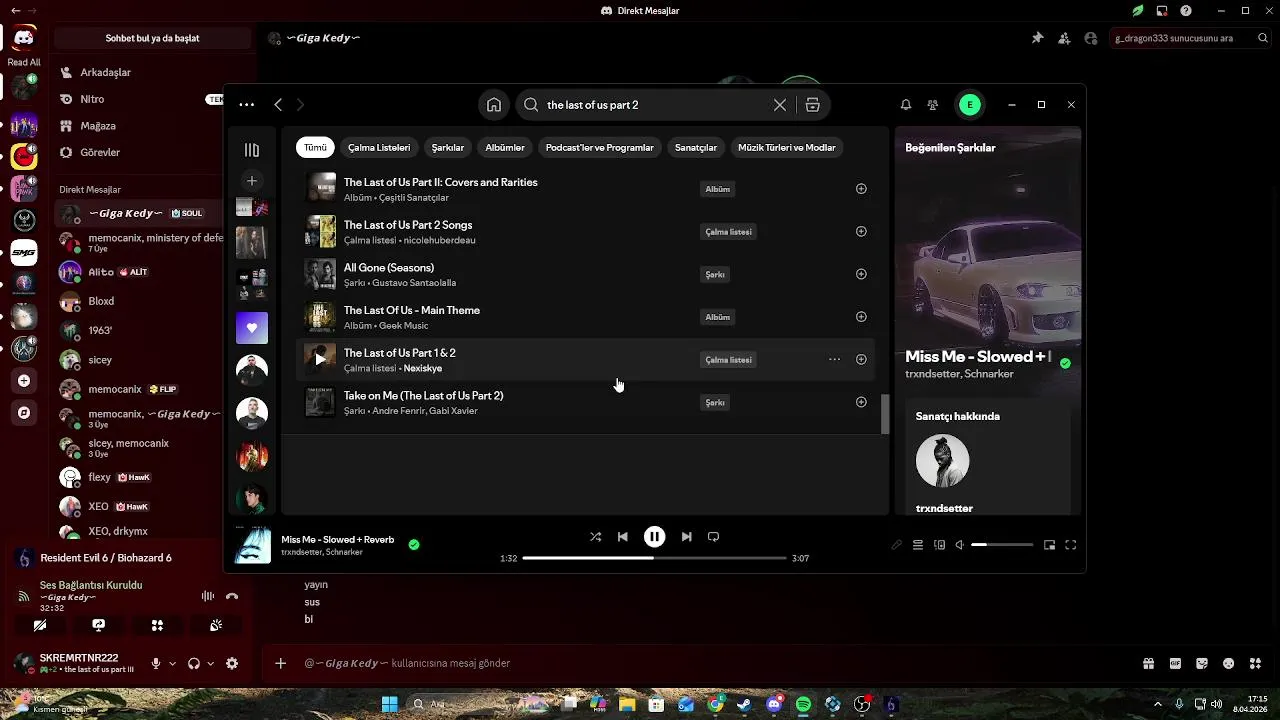Open Spotify miniplayer icon
This screenshot has width=1280, height=720.
click(x=1049, y=545)
